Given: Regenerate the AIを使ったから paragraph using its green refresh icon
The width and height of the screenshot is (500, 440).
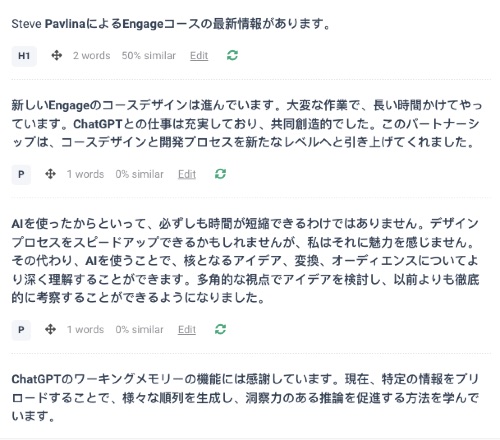Looking at the screenshot, I should coord(220,329).
